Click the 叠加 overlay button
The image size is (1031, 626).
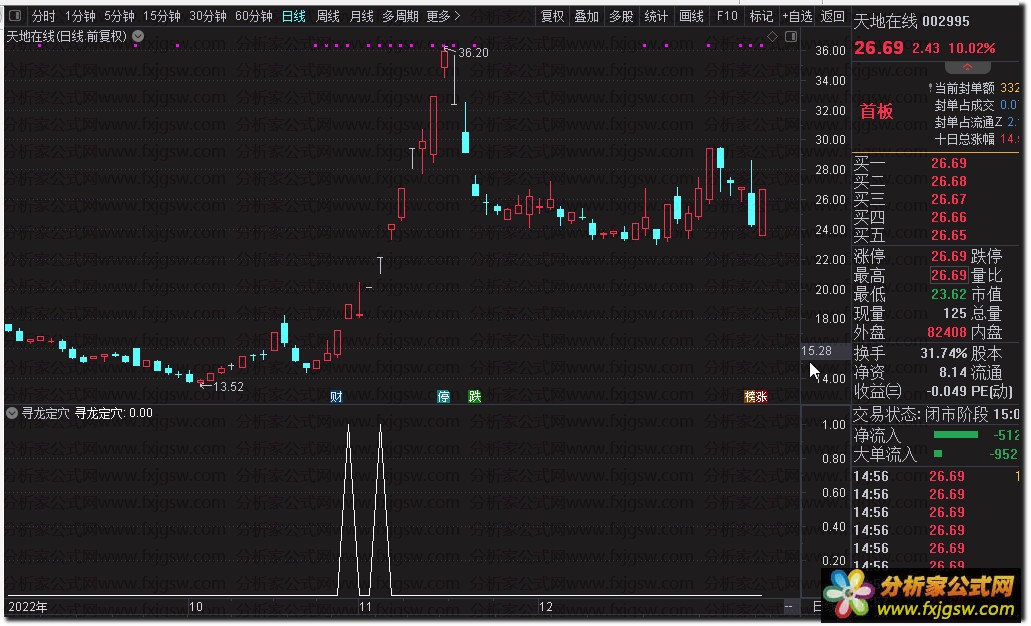pyautogui.click(x=586, y=16)
